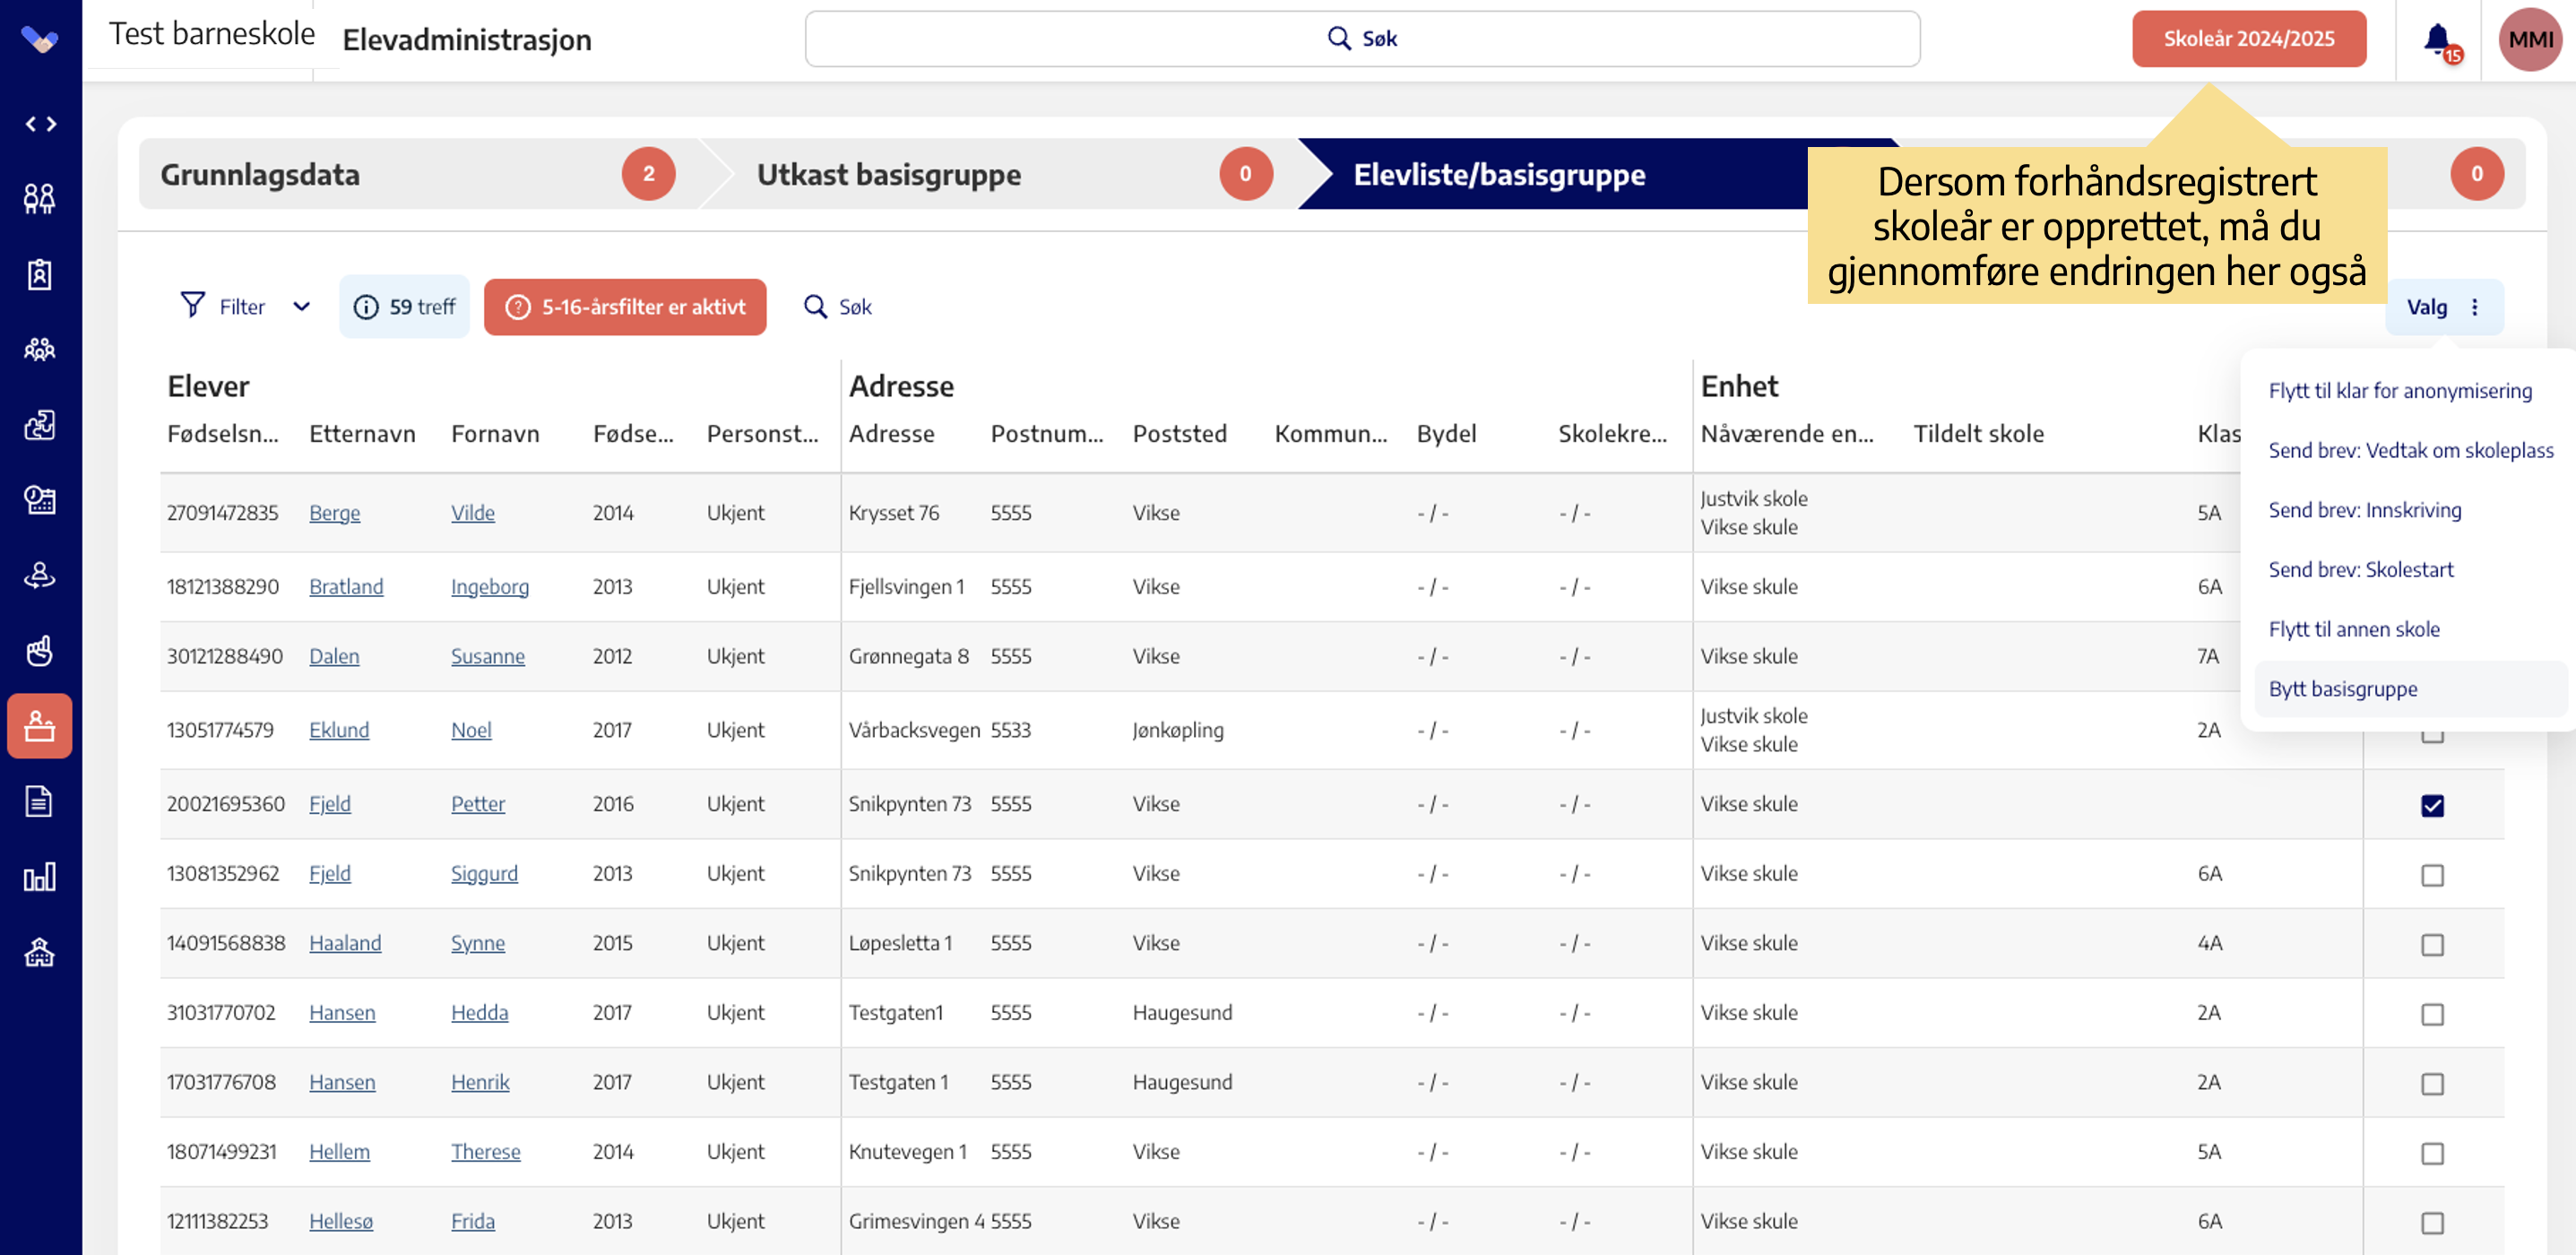Image resolution: width=2576 pixels, height=1255 pixels.
Task: Choose Flytt til klar for anonymisering
Action: tap(2400, 390)
